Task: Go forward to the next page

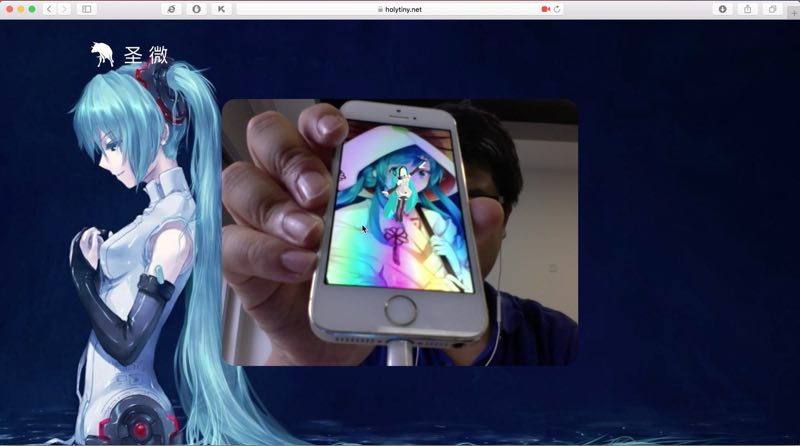Action: click(x=64, y=9)
